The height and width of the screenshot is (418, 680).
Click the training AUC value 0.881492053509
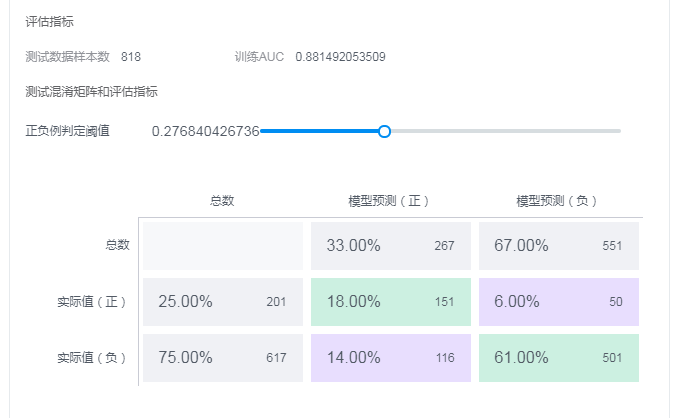tap(340, 57)
